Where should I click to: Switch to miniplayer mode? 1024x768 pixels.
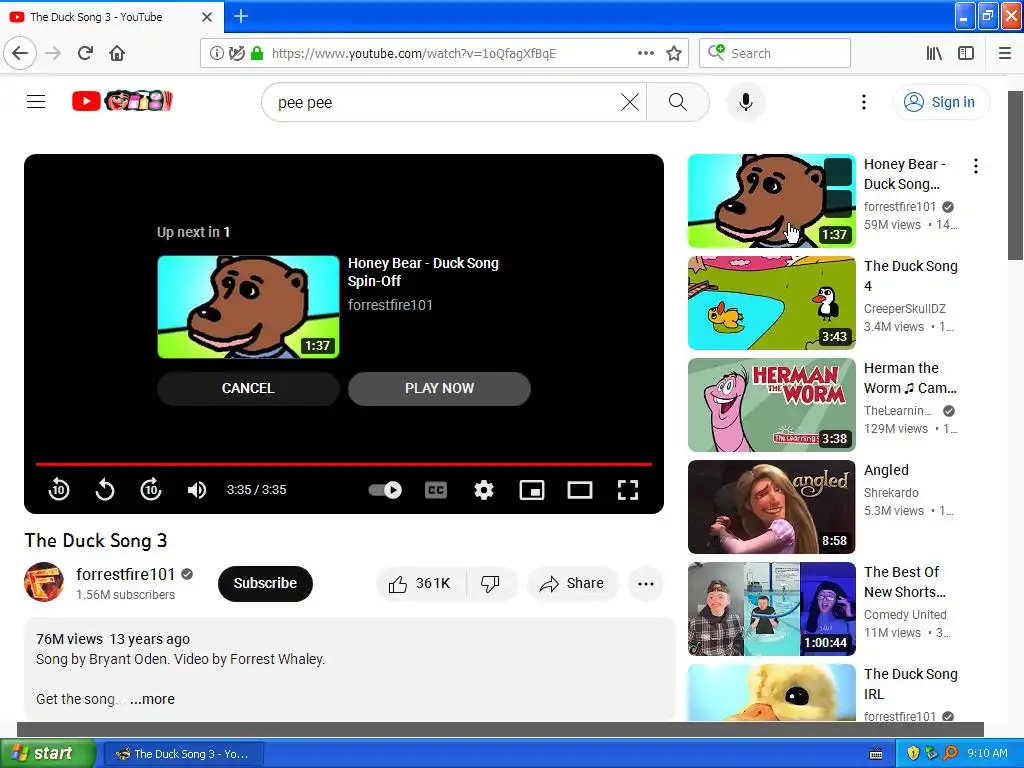(532, 490)
